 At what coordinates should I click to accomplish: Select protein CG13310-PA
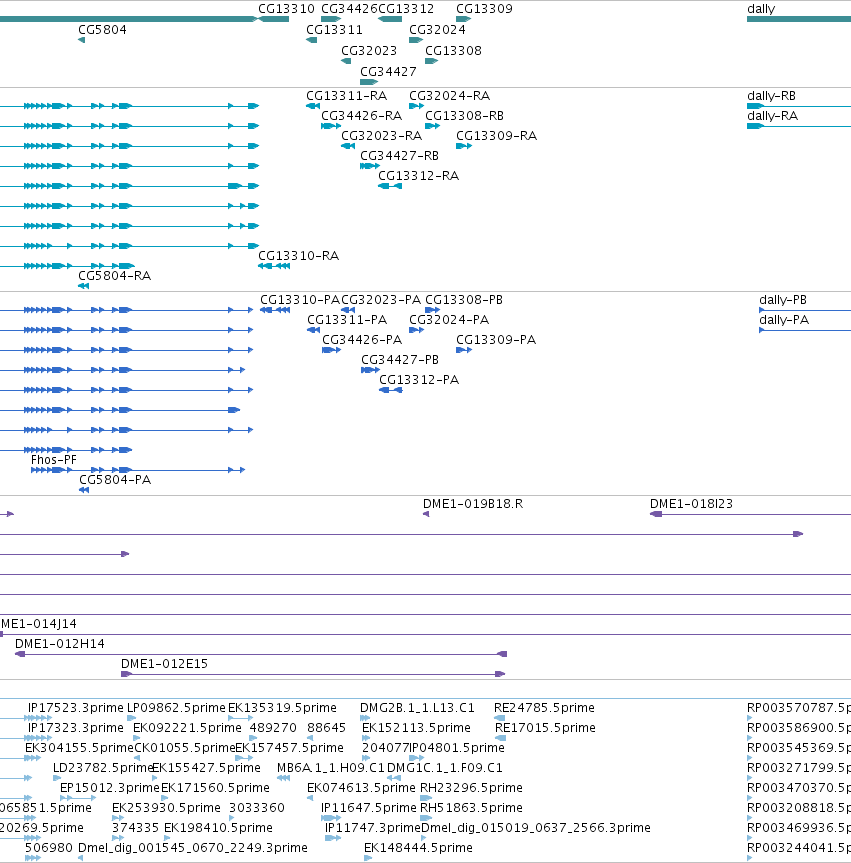tap(300, 300)
